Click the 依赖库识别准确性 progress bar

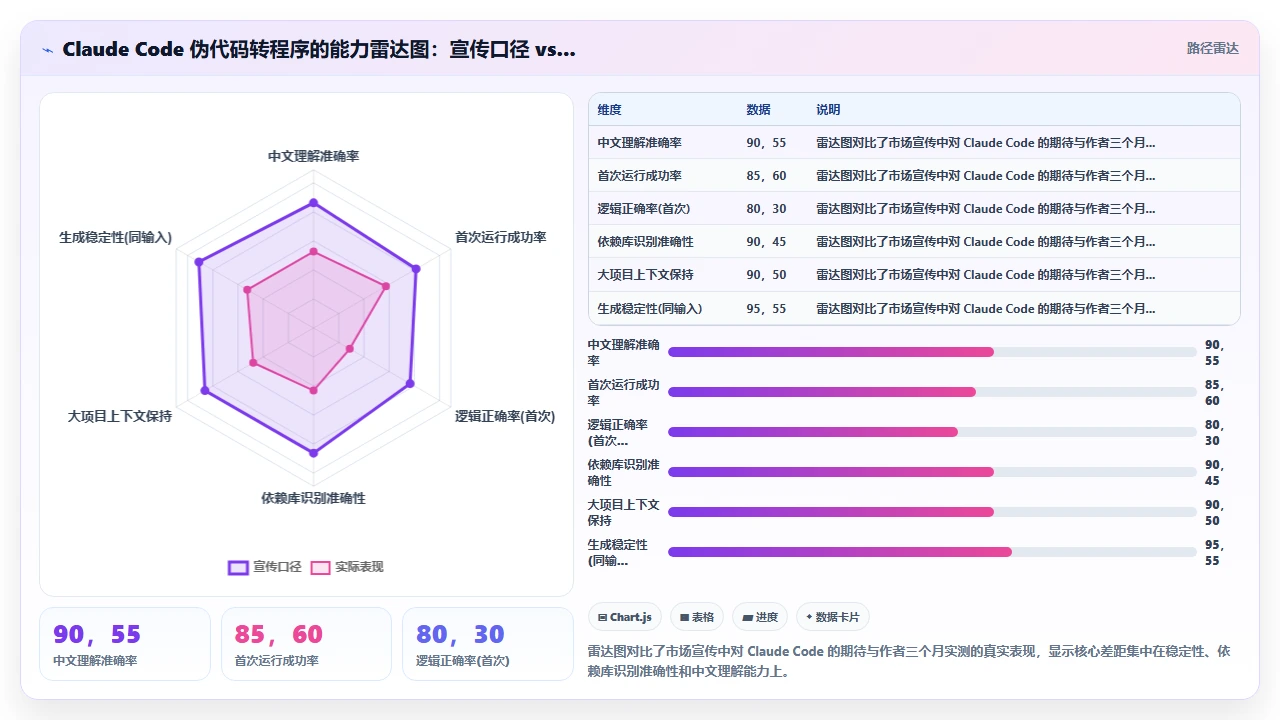[932, 472]
